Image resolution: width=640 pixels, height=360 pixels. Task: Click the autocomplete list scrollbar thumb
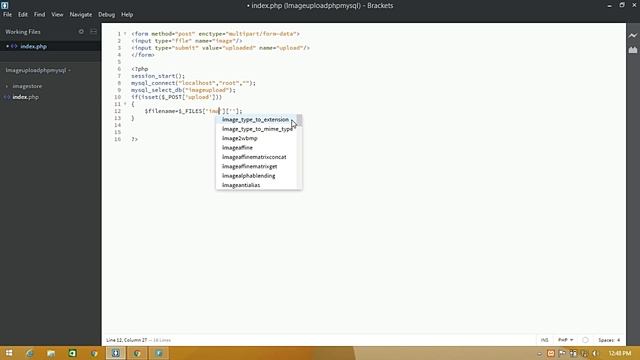coord(299,120)
